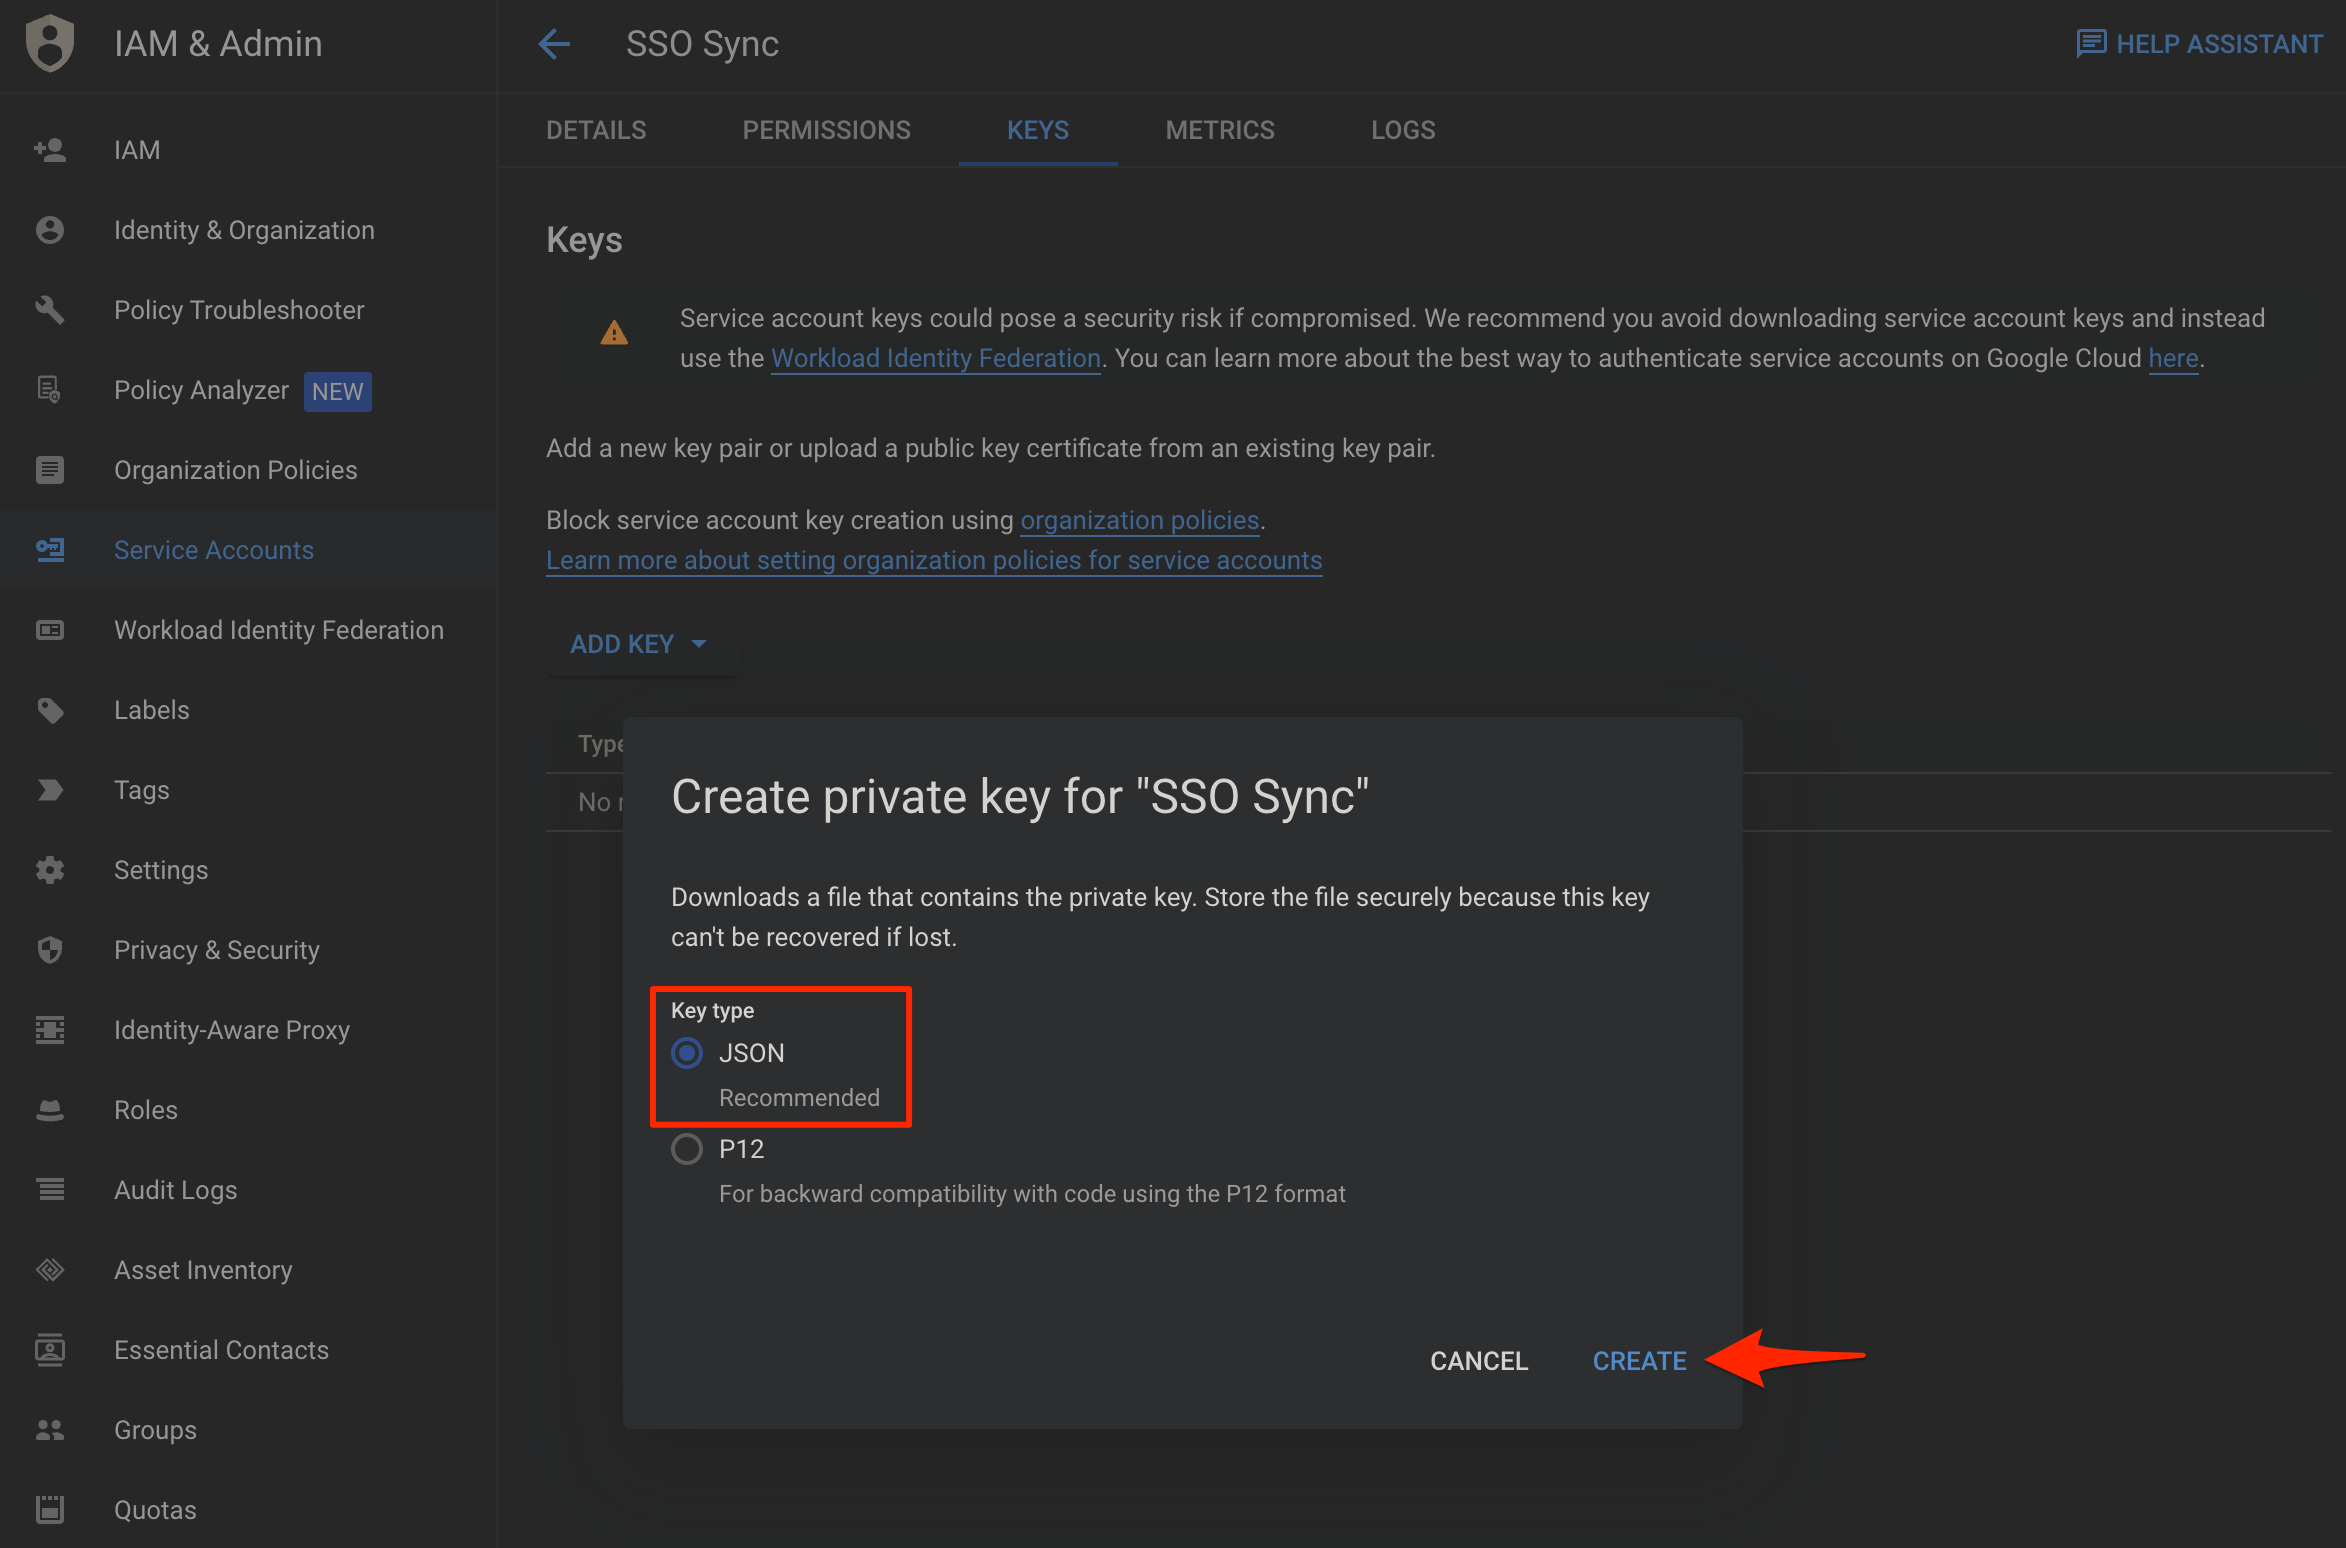Open the HELP ASSISTANT panel

point(2199,44)
